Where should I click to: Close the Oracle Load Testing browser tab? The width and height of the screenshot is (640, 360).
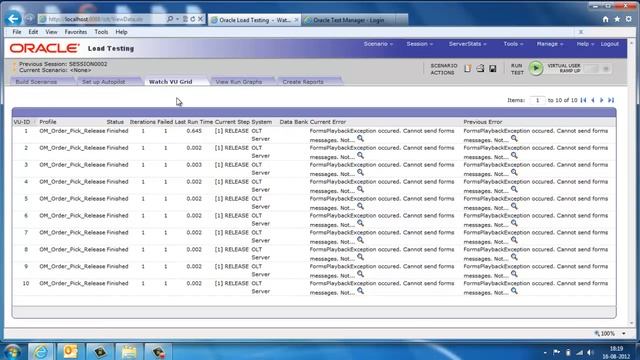(296, 20)
